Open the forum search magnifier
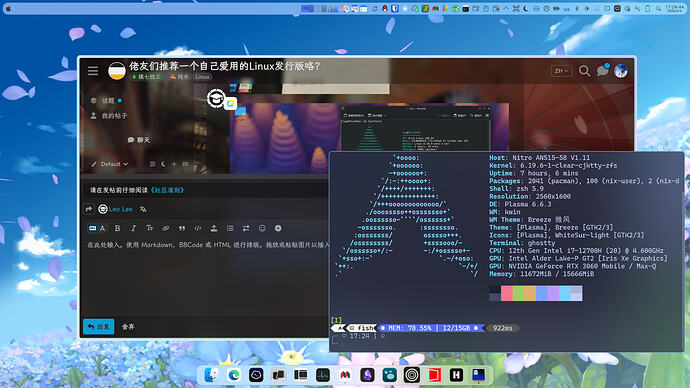Screen dimensions: 690x388 click(x=584, y=71)
